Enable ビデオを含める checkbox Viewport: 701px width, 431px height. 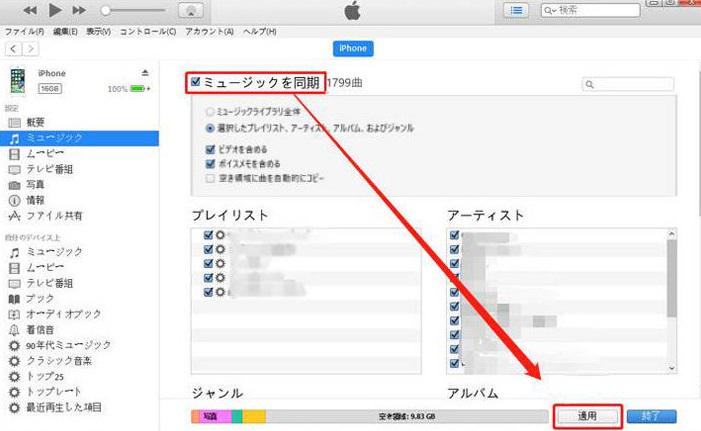pyautogui.click(x=210, y=149)
